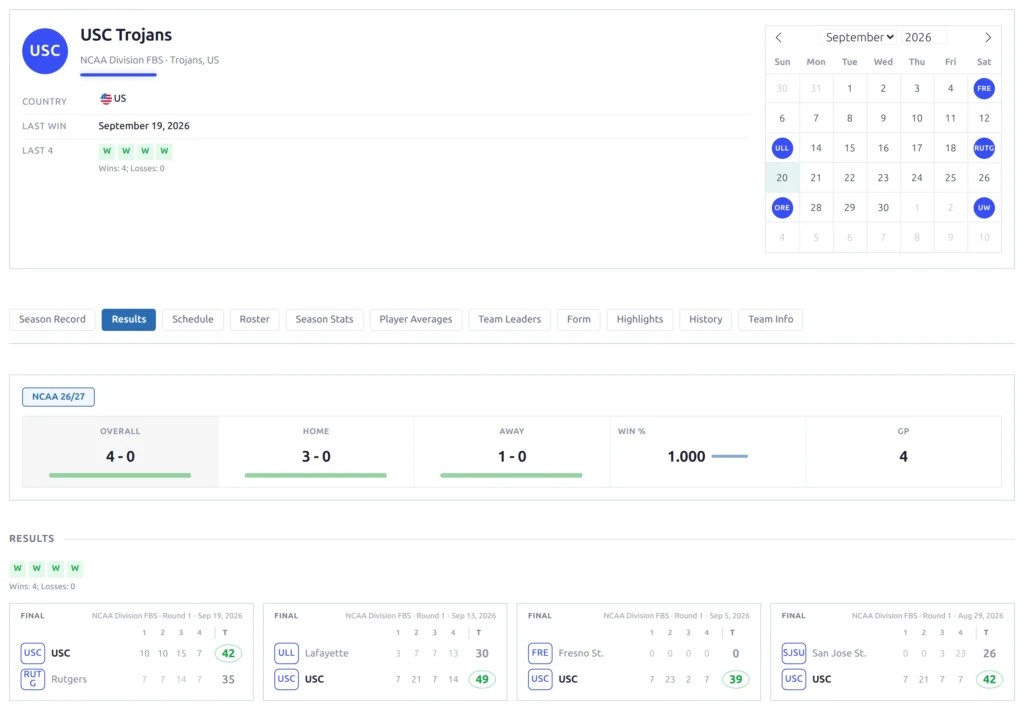Select September 15 in the calendar
This screenshot has width=1024, height=710.
click(849, 148)
